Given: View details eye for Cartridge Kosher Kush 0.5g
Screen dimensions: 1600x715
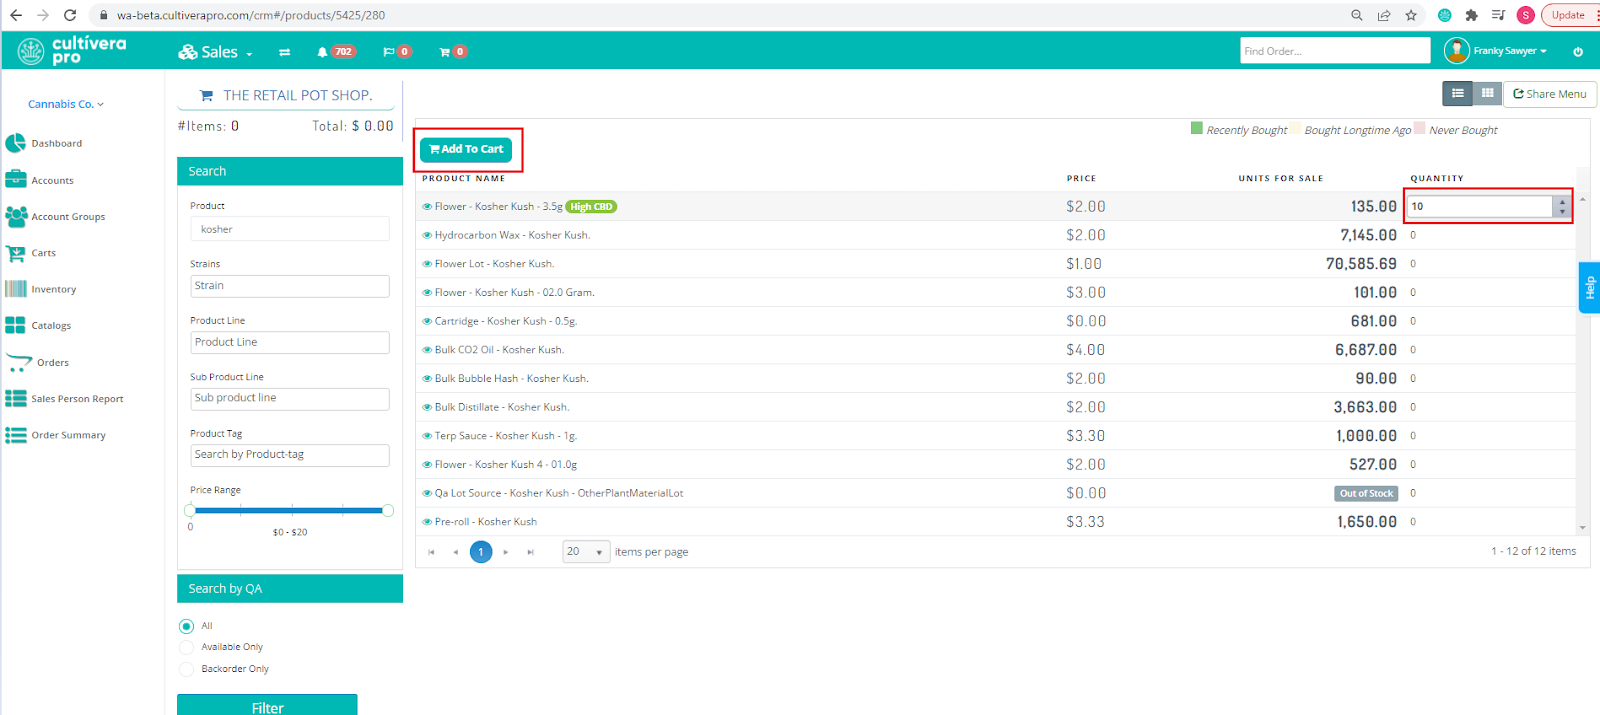Looking at the screenshot, I should tap(427, 321).
